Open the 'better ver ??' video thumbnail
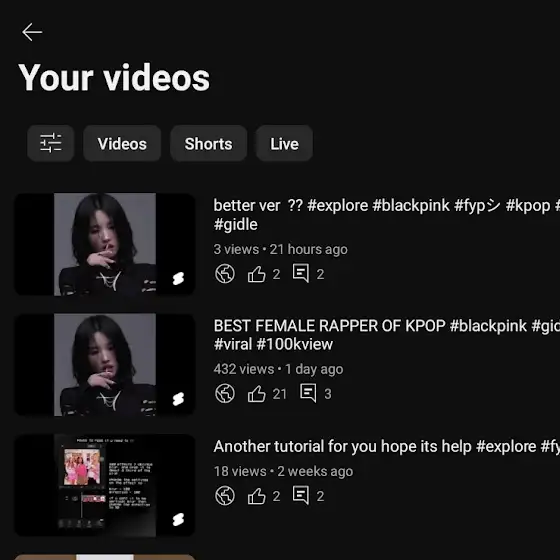Viewport: 560px width, 560px height. pos(105,244)
